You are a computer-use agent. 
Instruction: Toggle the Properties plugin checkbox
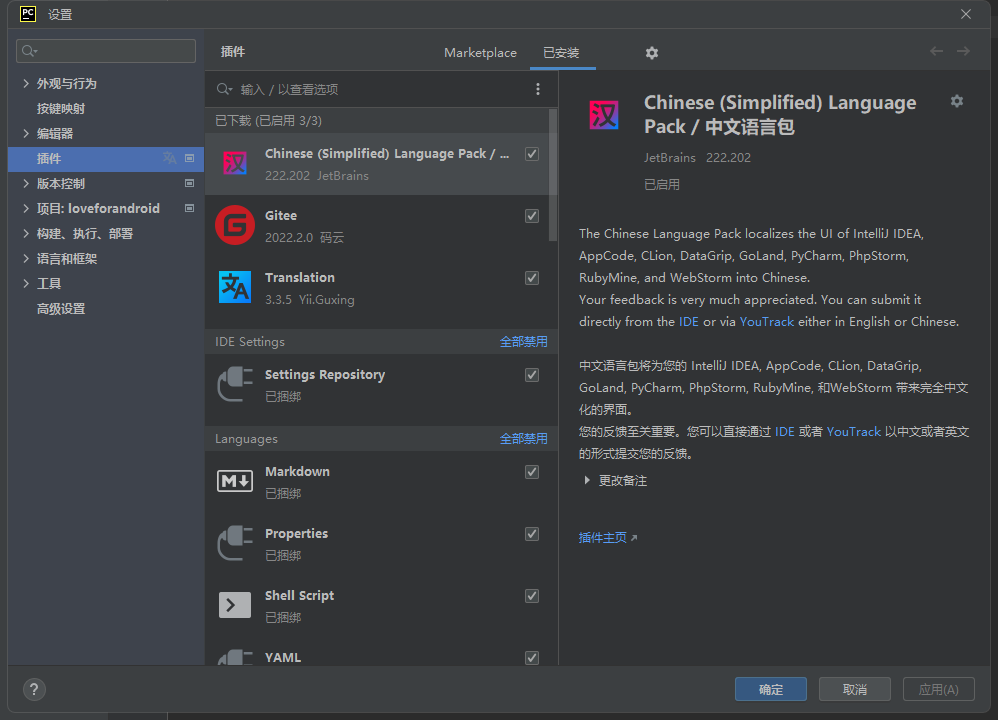pos(532,534)
